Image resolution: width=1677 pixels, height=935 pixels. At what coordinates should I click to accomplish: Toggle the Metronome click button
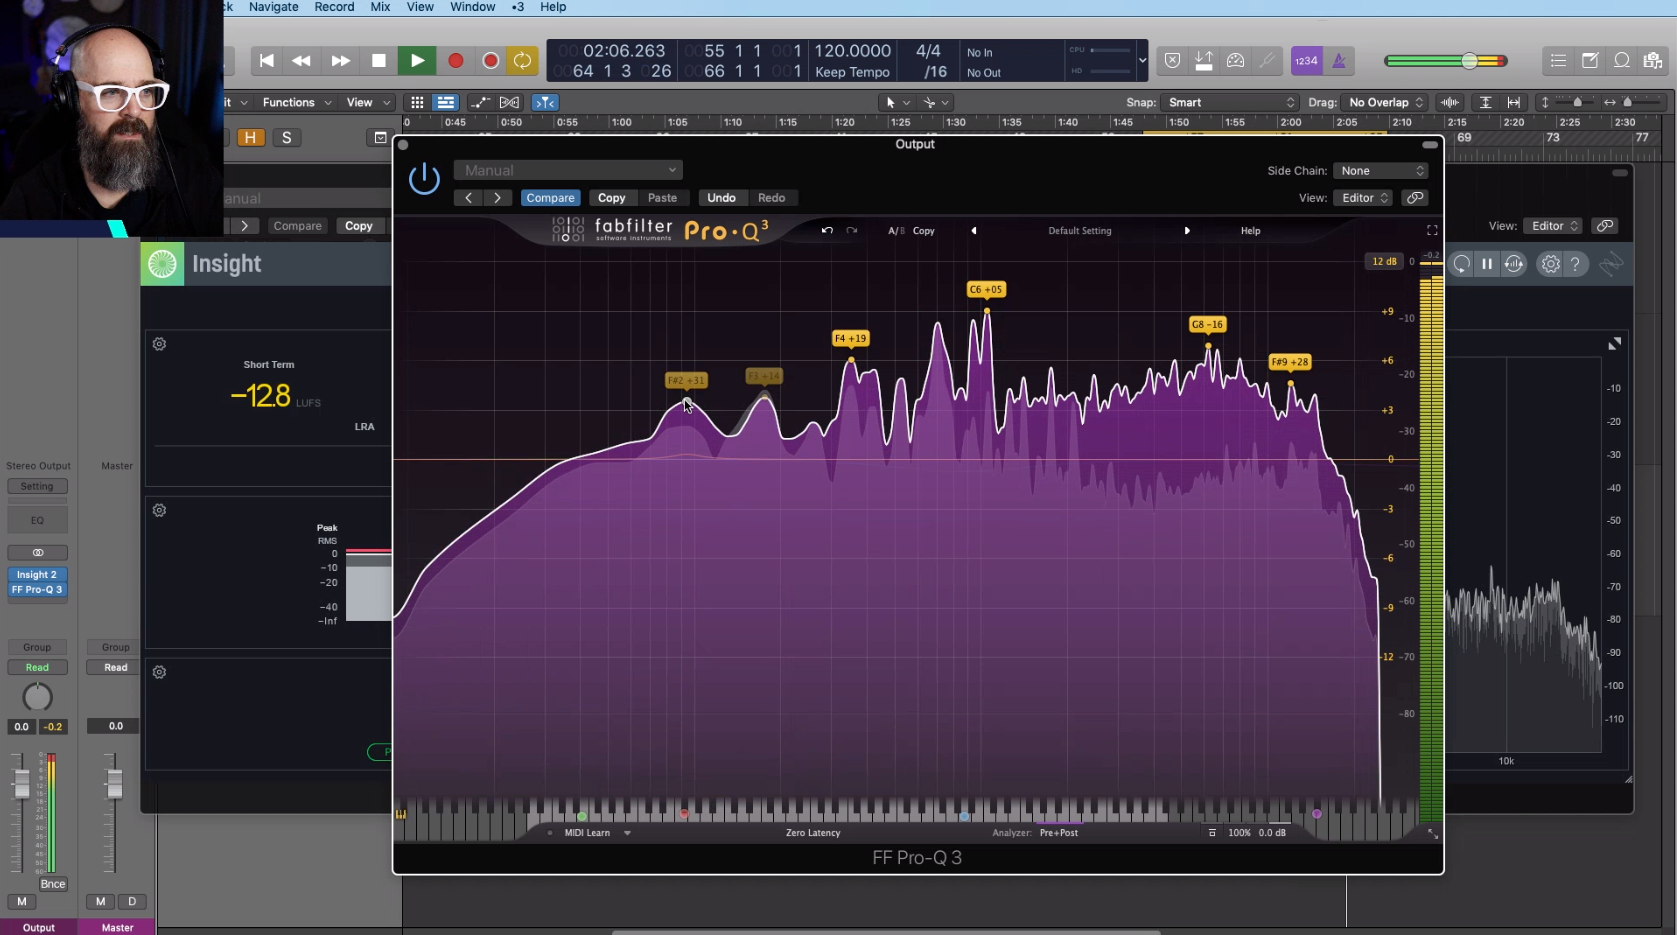pos(1339,61)
